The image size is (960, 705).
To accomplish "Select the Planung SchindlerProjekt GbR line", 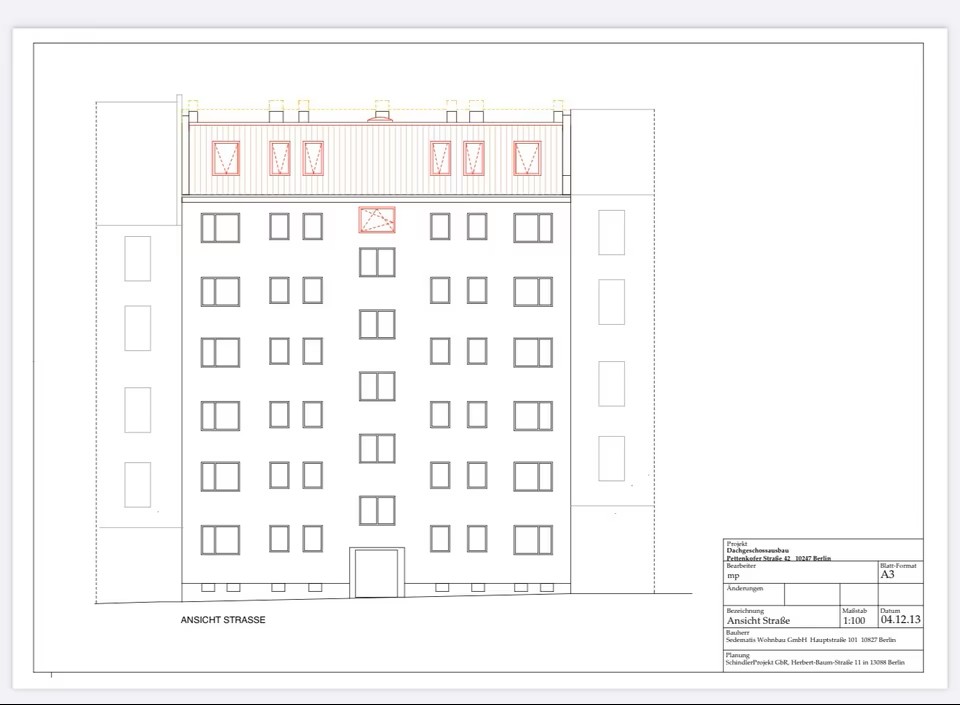I will point(815,662).
